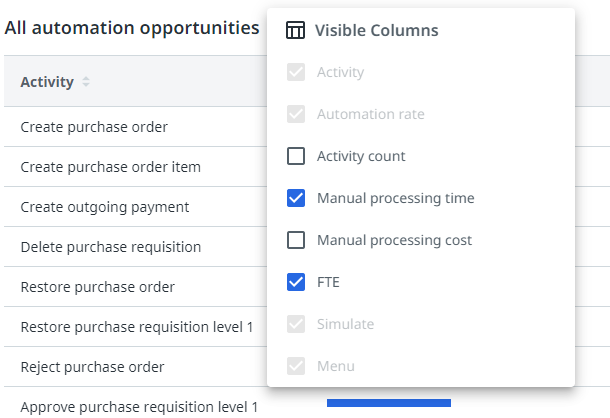The image size is (610, 418).
Task: Click the disabled Automation rate checkbox
Action: [x=296, y=114]
